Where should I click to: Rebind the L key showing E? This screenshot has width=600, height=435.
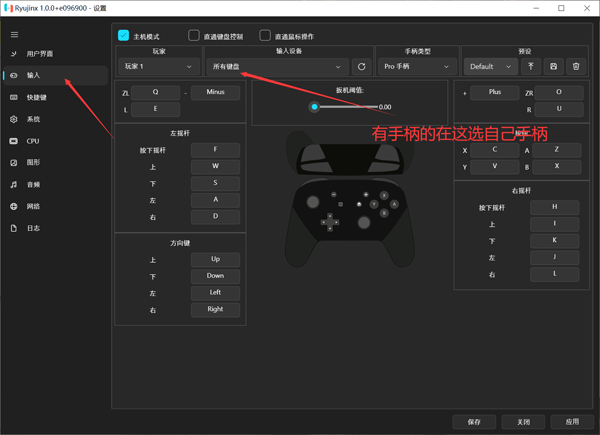coord(155,109)
